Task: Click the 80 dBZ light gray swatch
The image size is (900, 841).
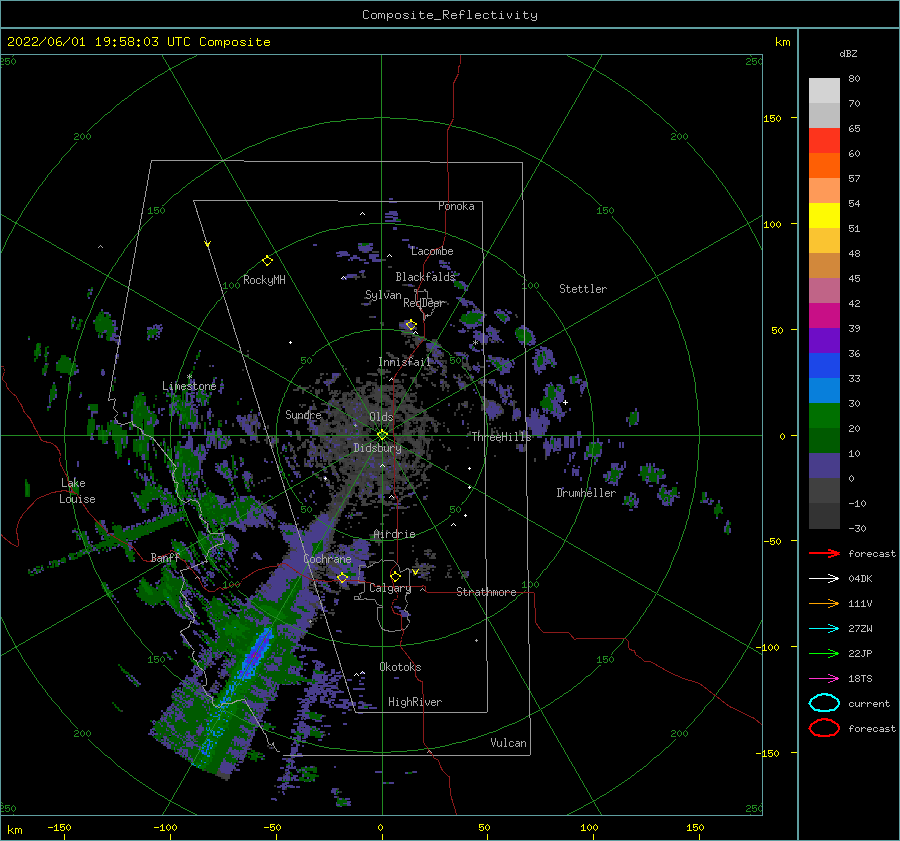Action: tap(824, 91)
